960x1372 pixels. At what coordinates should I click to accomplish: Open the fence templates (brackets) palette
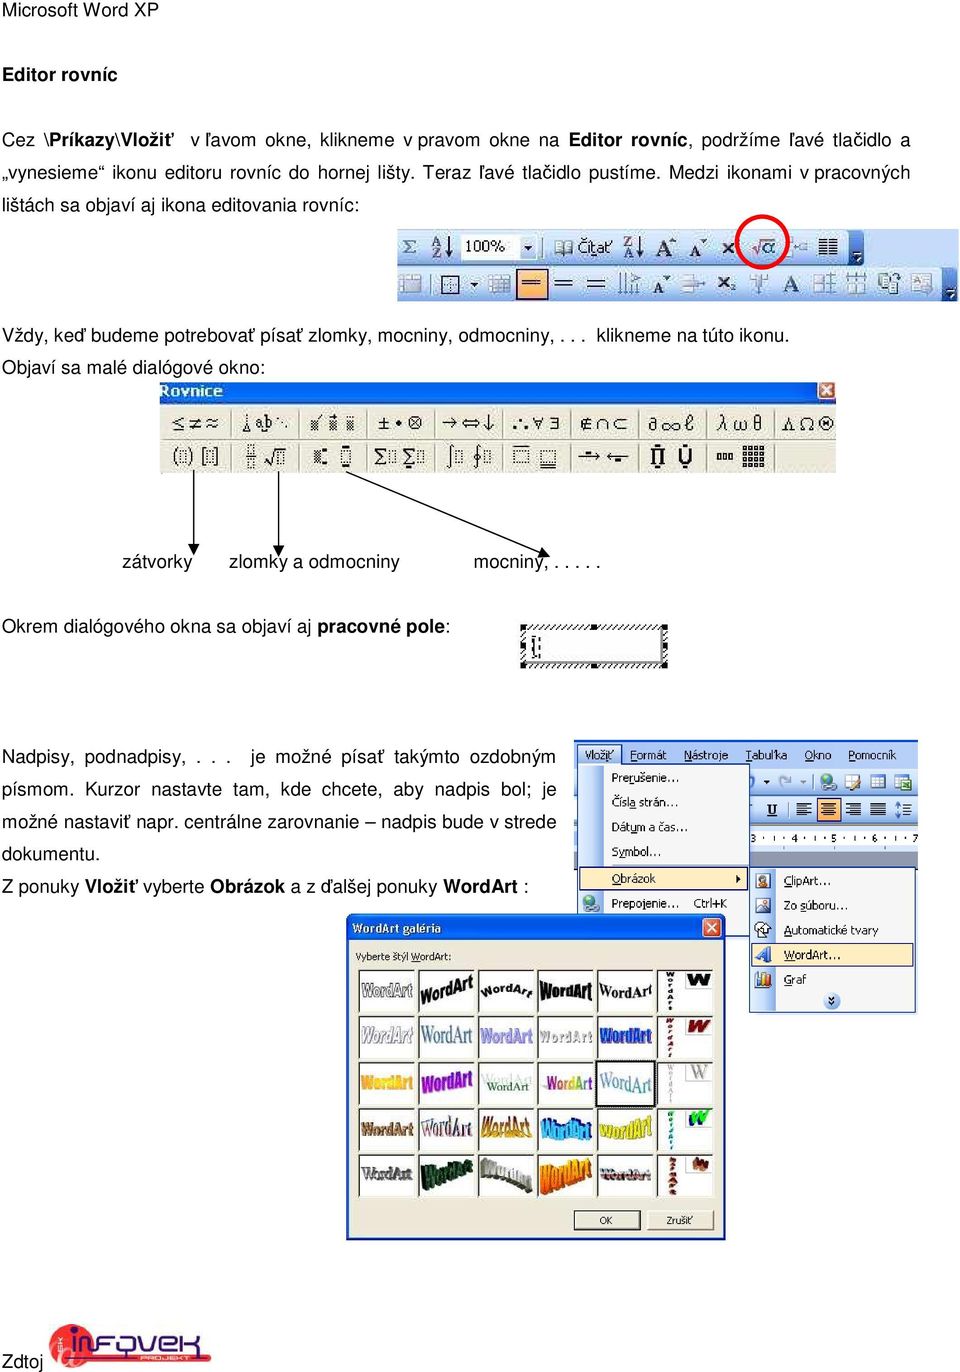tap(195, 457)
